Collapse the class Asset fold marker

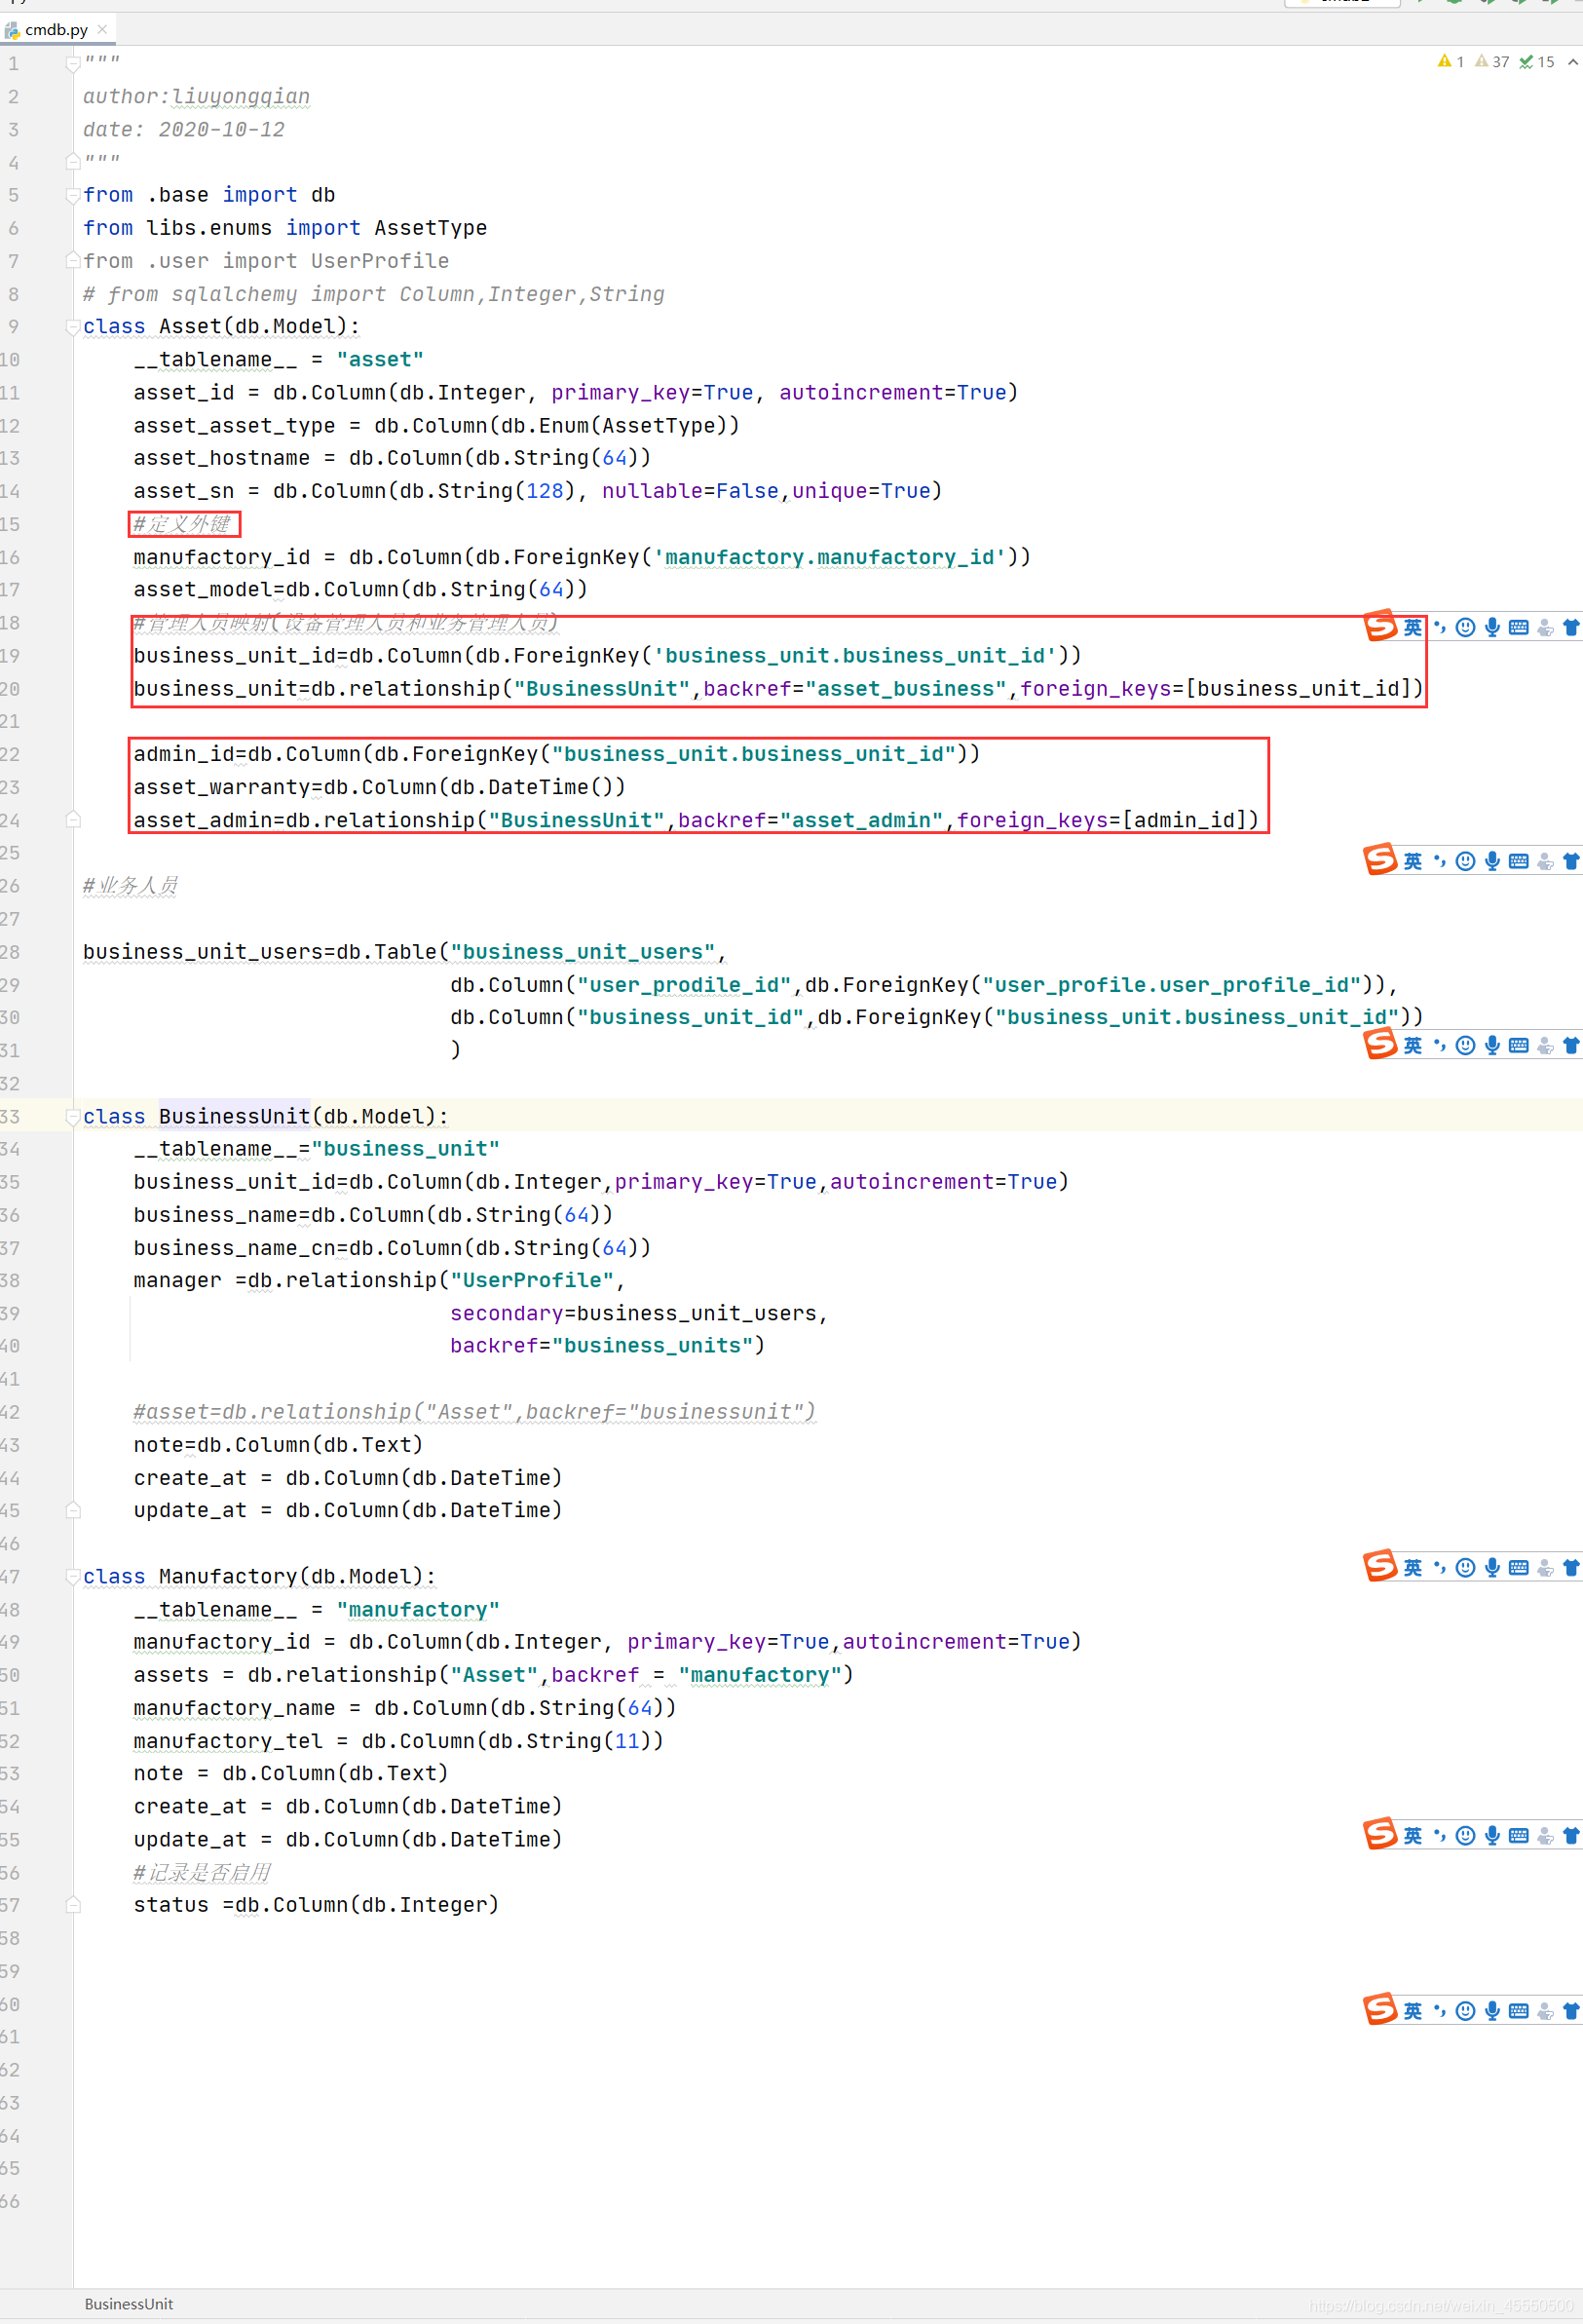pos(73,326)
